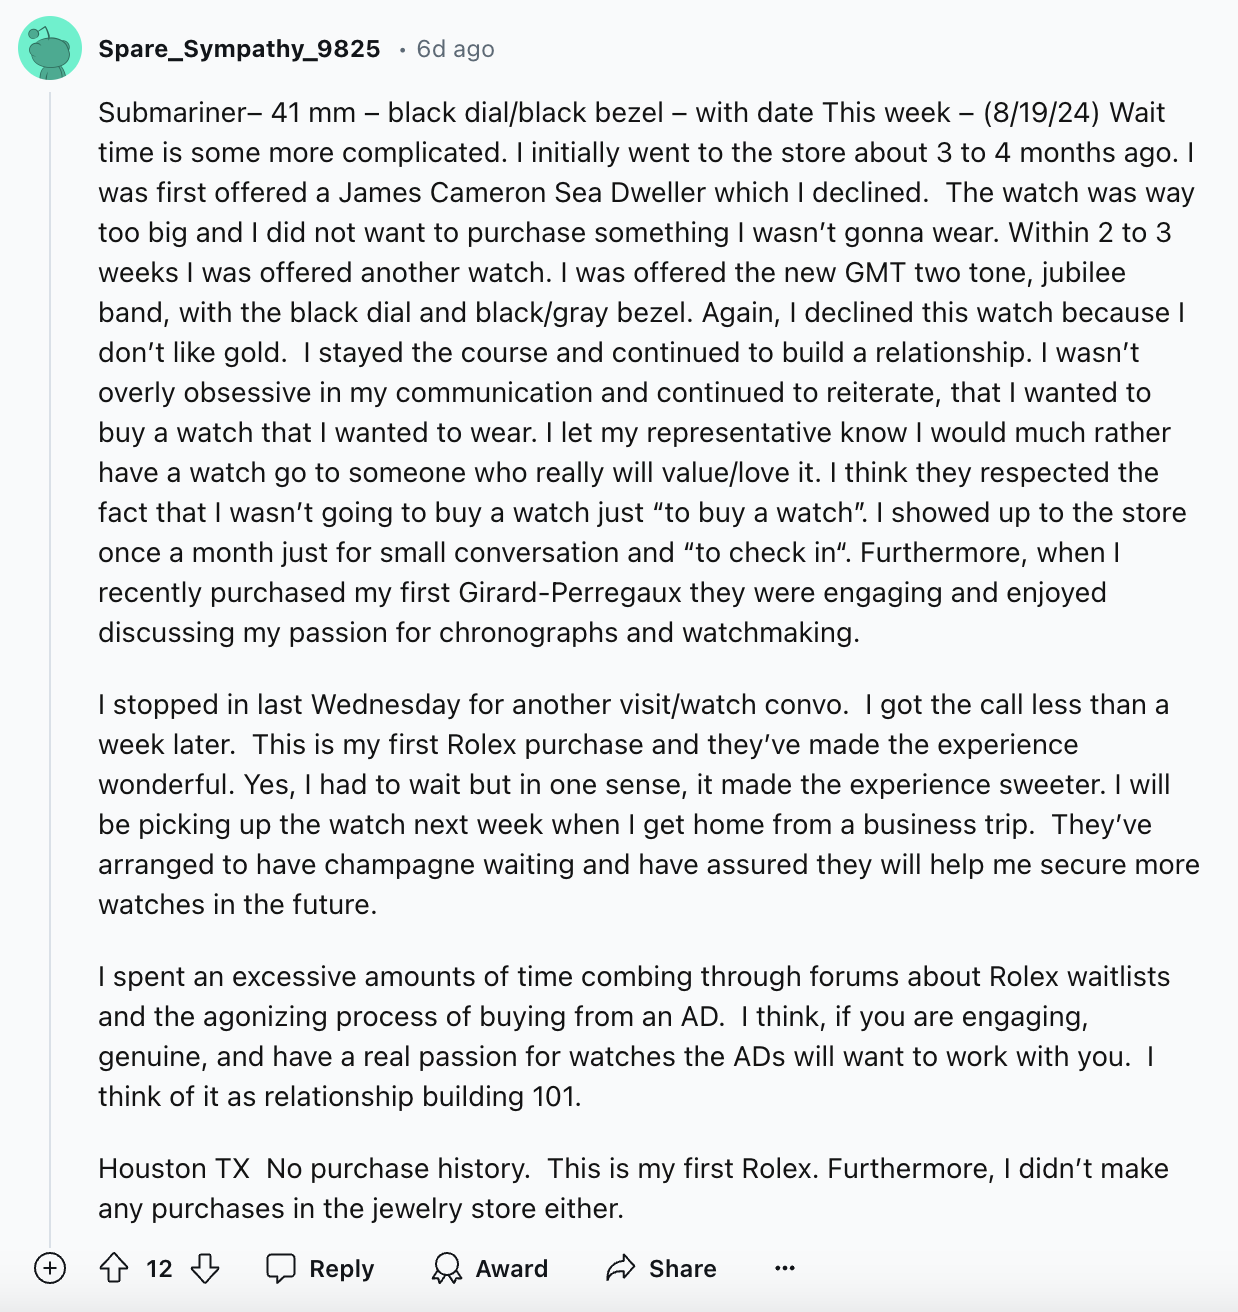This screenshot has height=1312, width=1238.
Task: Click the vote count showing 12
Action: click(x=159, y=1268)
